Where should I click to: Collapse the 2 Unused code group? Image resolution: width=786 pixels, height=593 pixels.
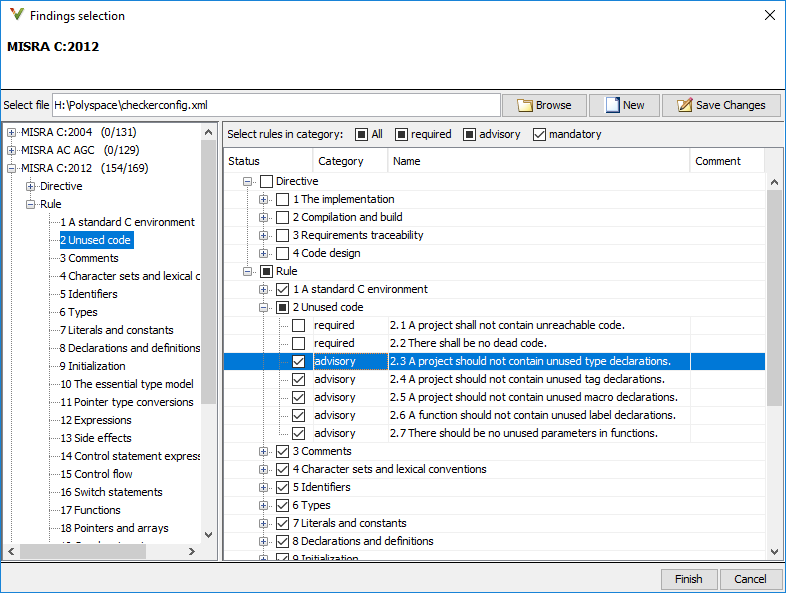point(263,307)
